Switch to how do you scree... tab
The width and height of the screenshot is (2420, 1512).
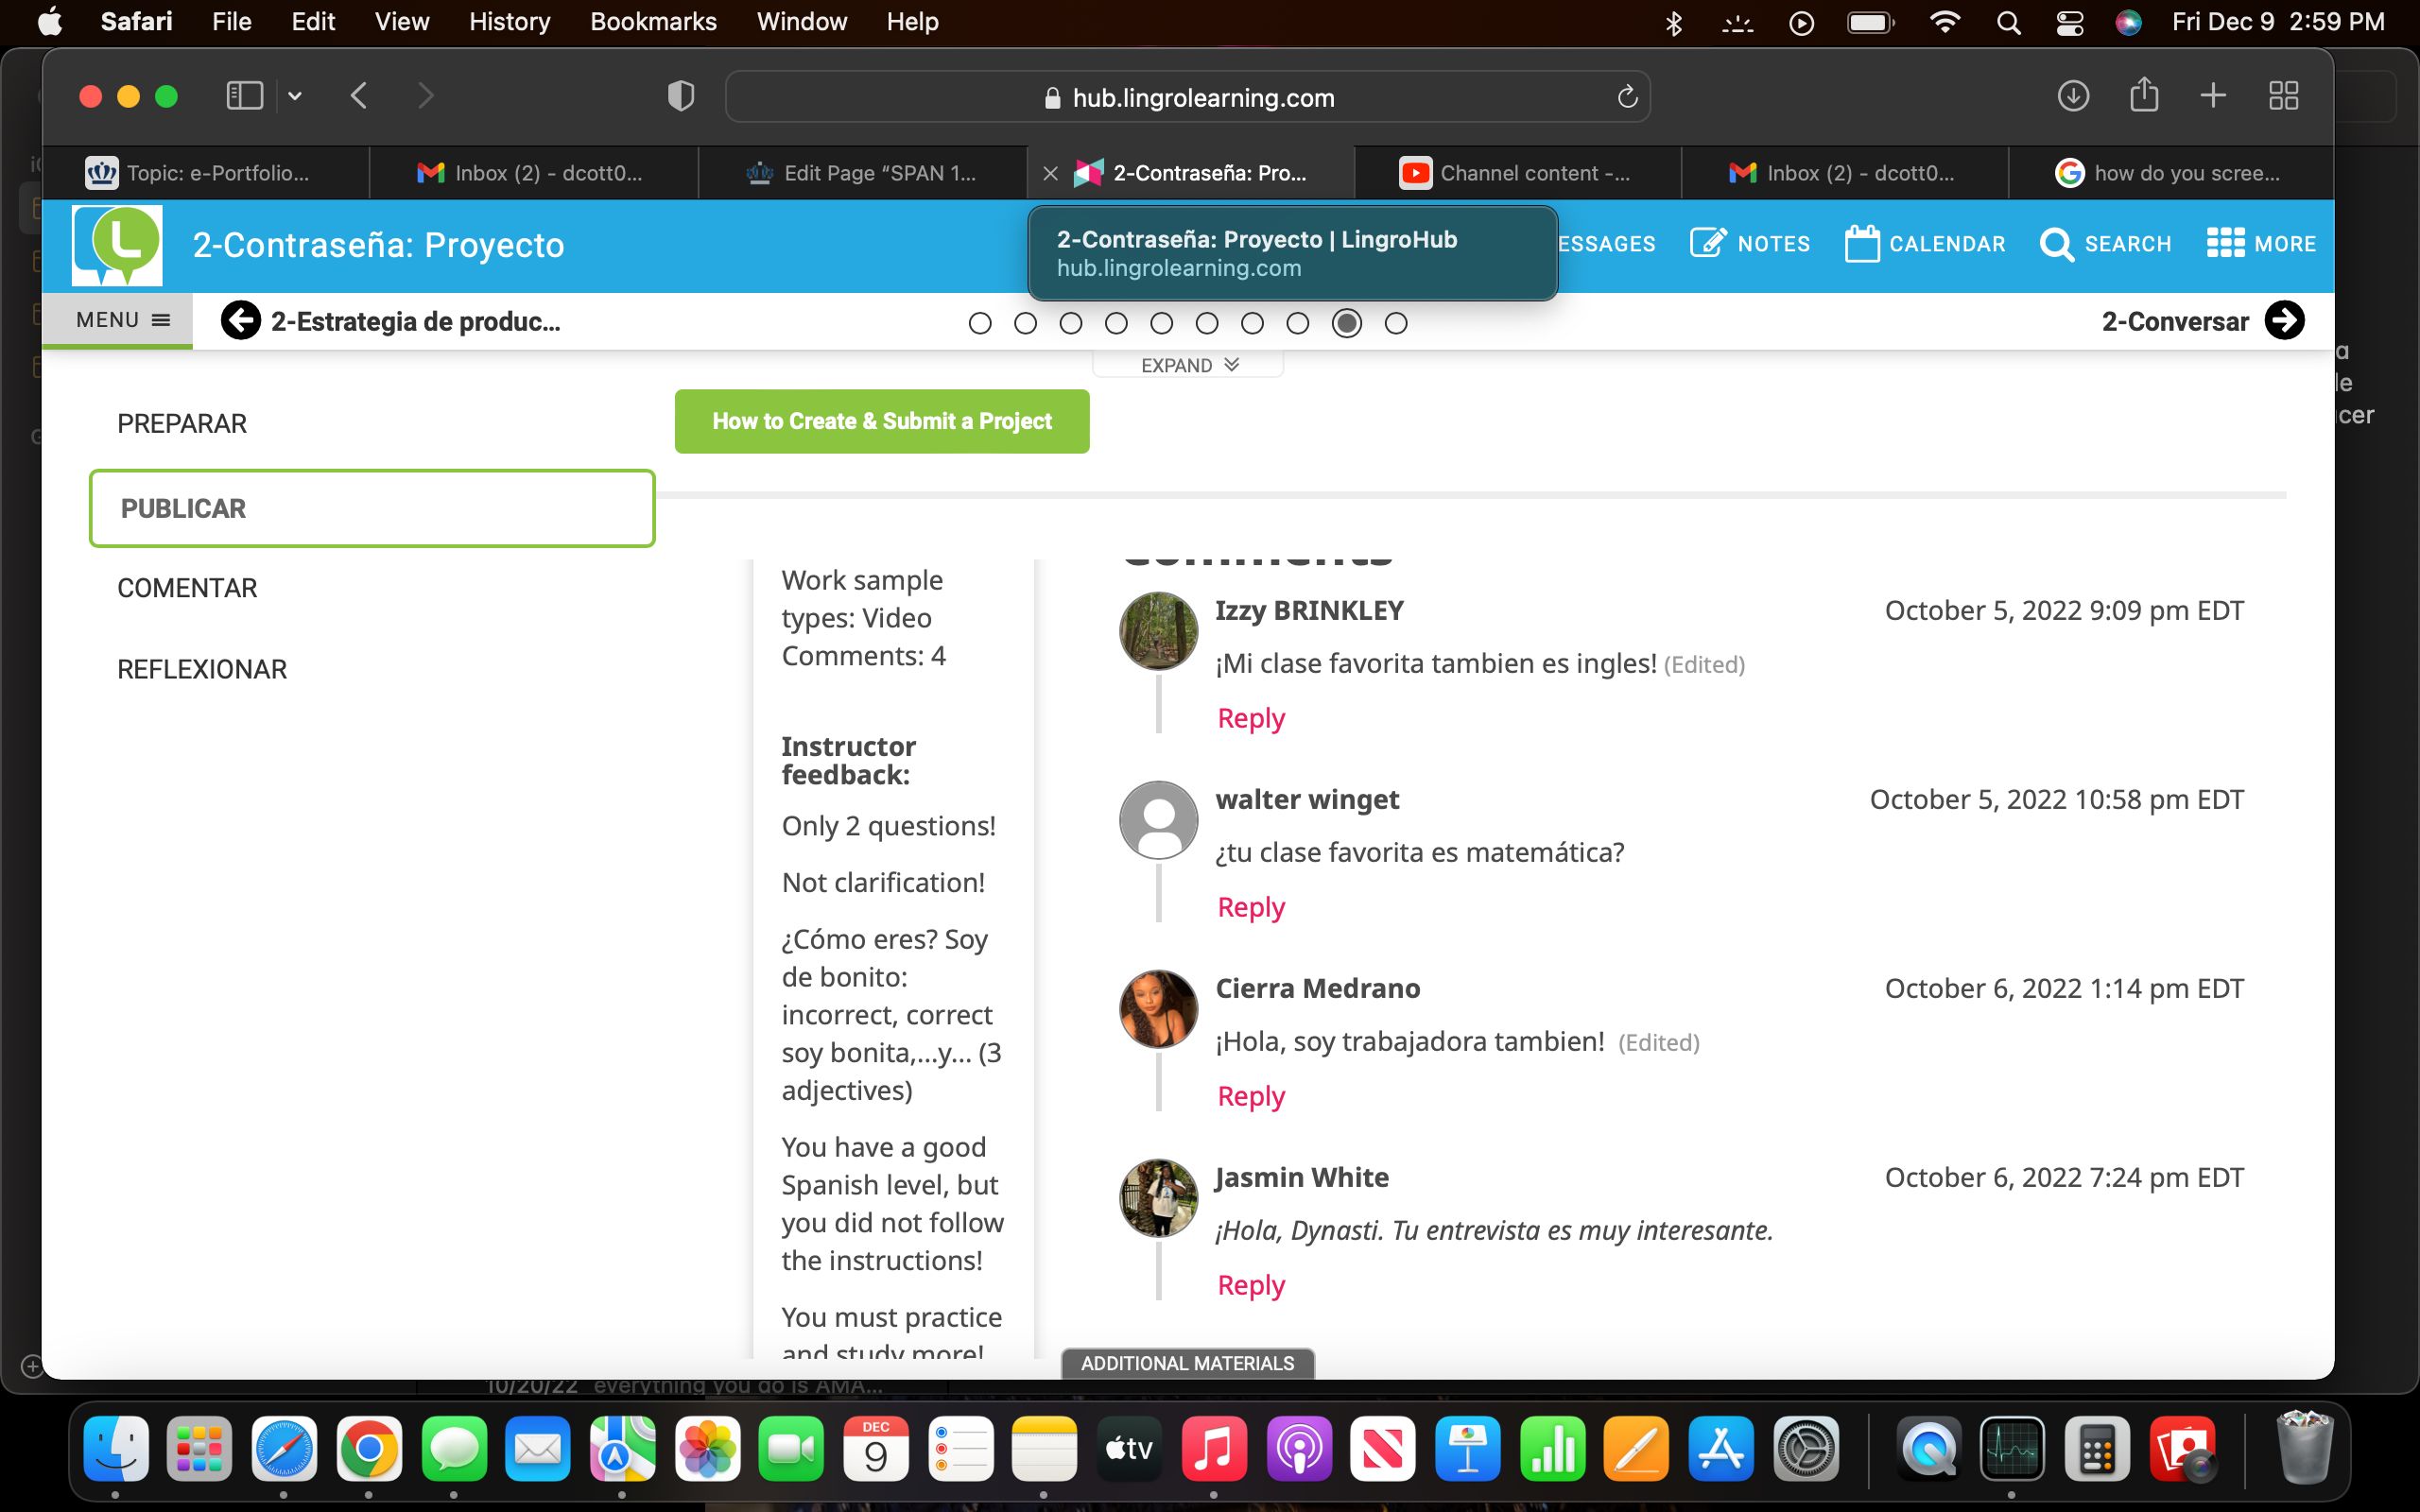[x=2171, y=173]
